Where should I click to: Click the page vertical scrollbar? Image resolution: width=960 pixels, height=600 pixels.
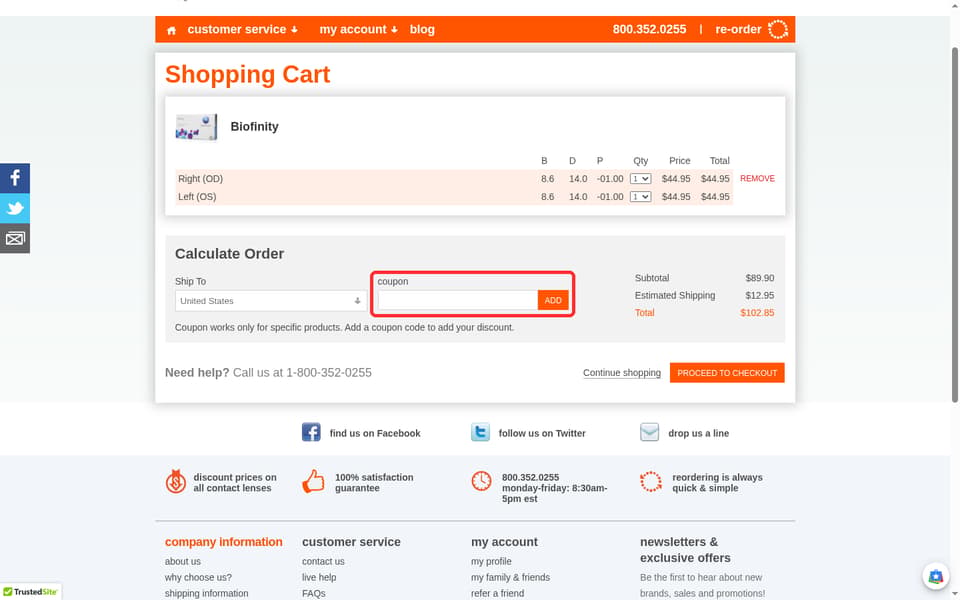954,224
